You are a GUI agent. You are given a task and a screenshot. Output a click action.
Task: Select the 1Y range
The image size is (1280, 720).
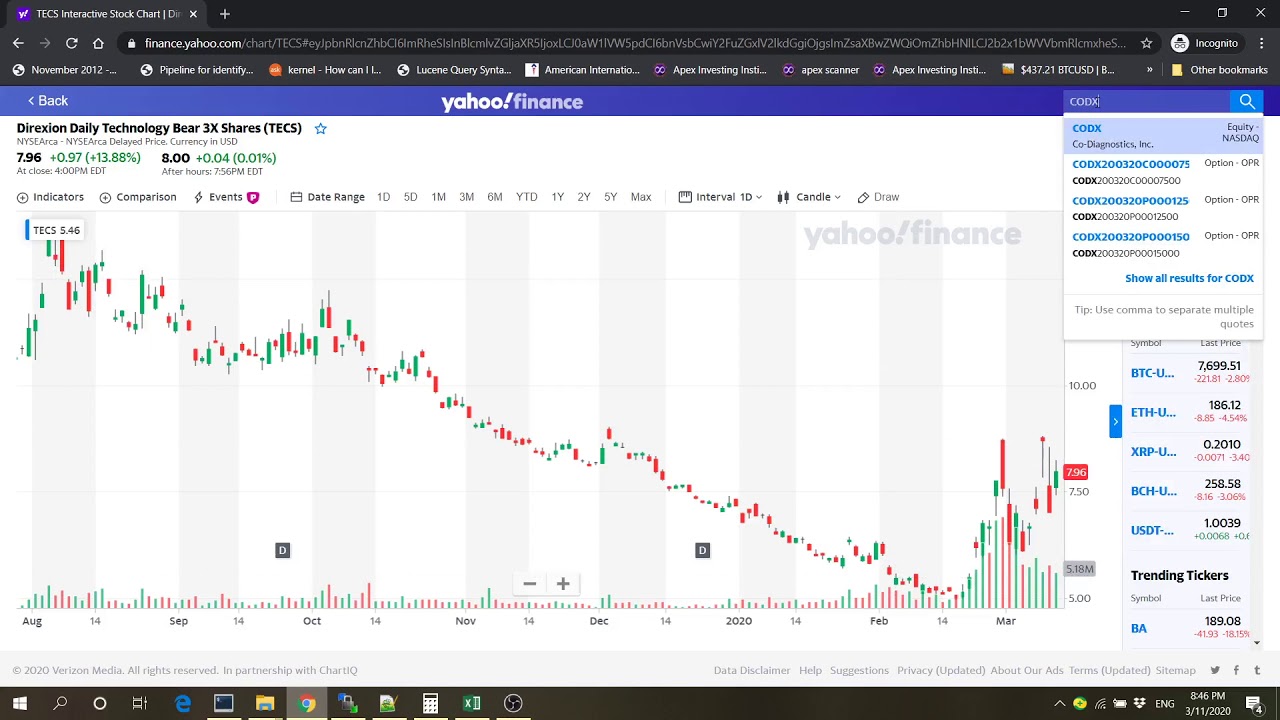pos(557,197)
